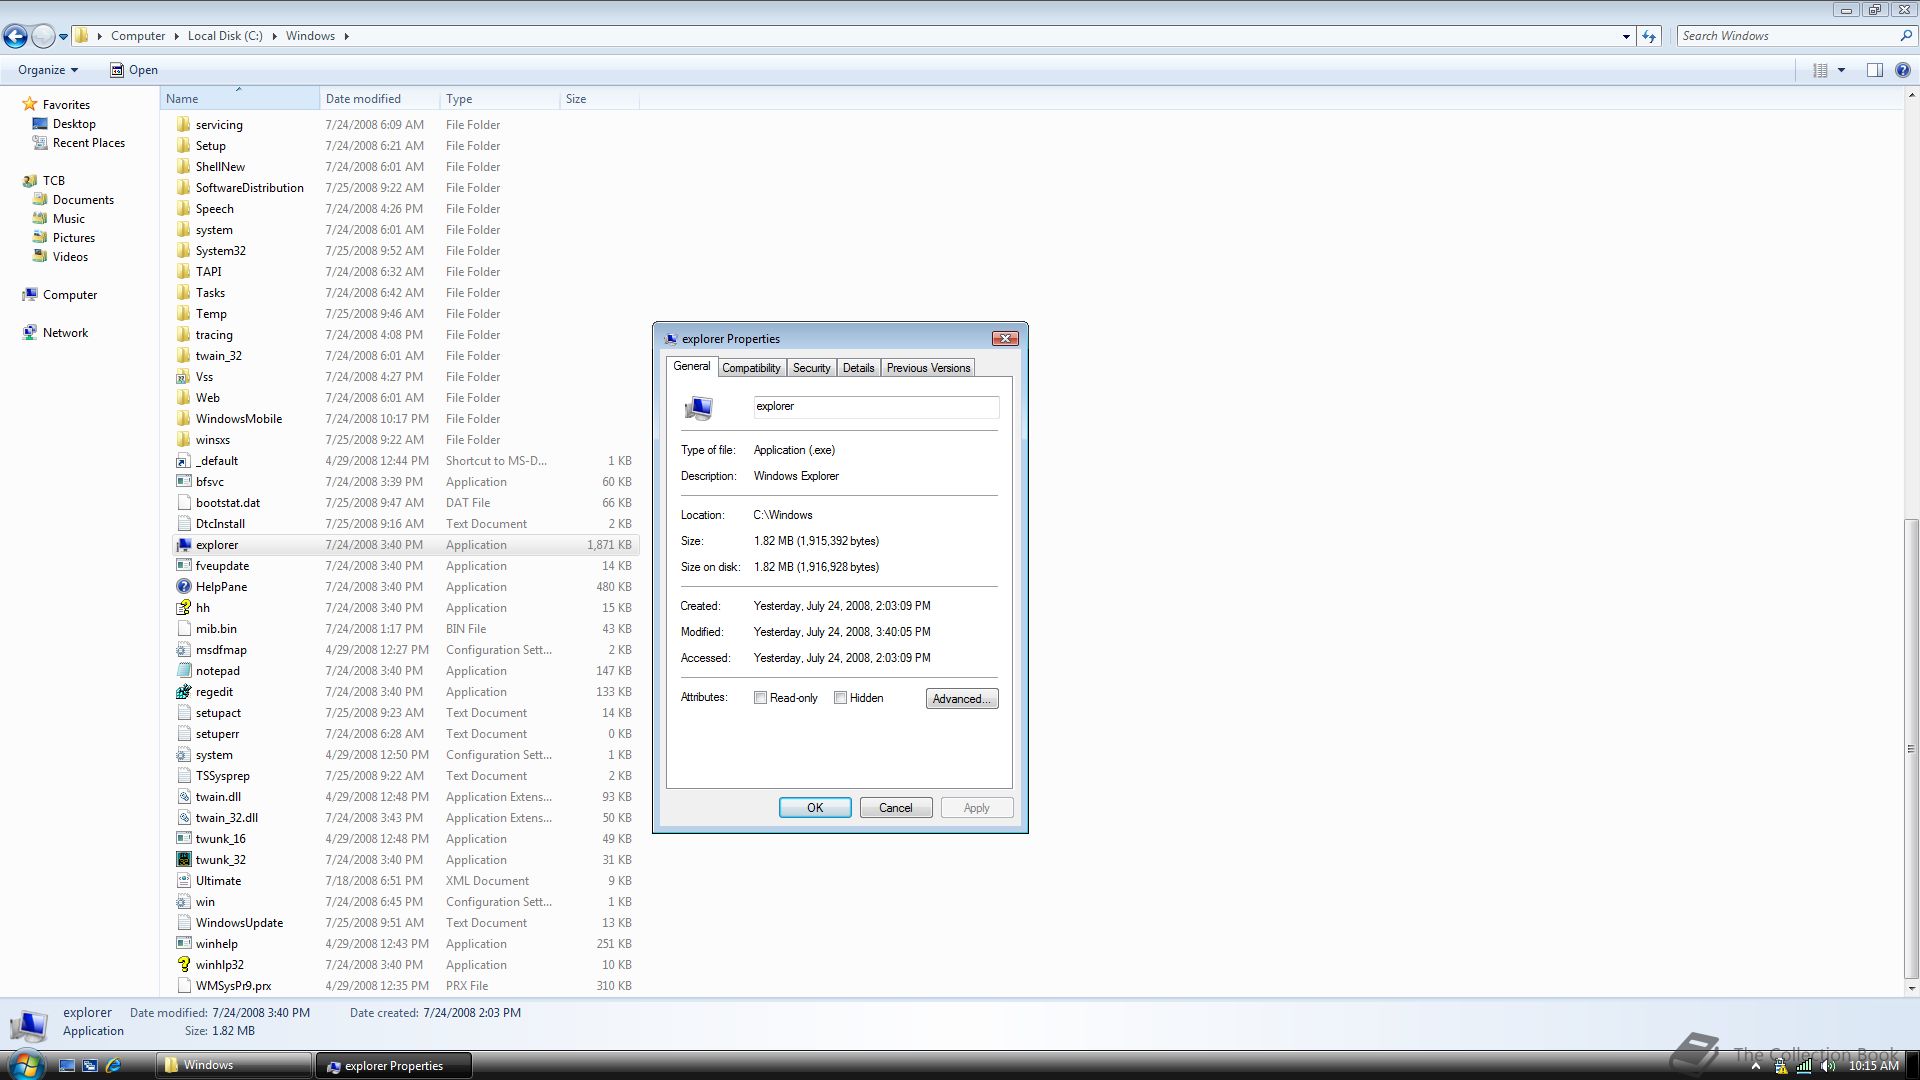Open Documents library in sidebar

coord(83,200)
